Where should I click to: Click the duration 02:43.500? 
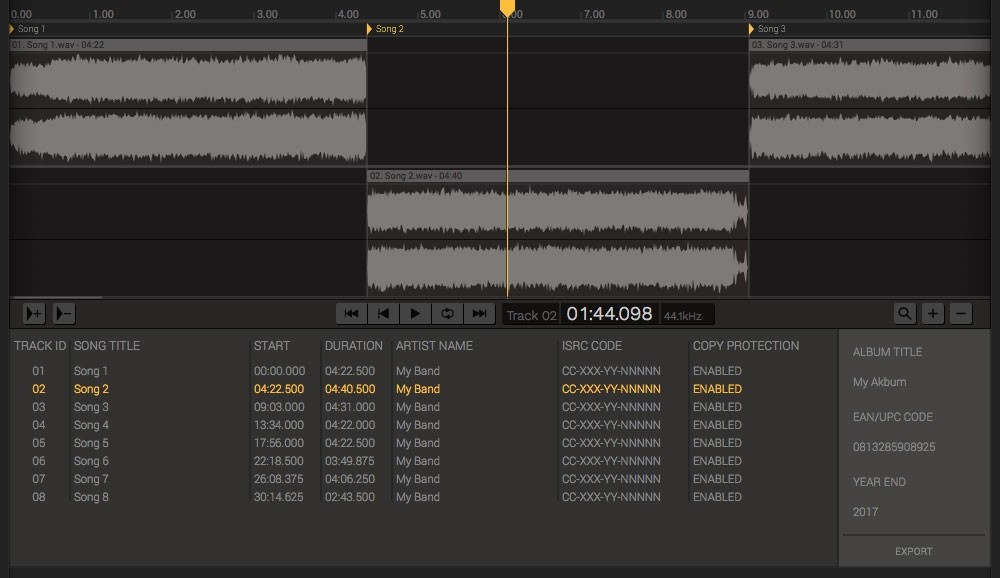point(349,496)
